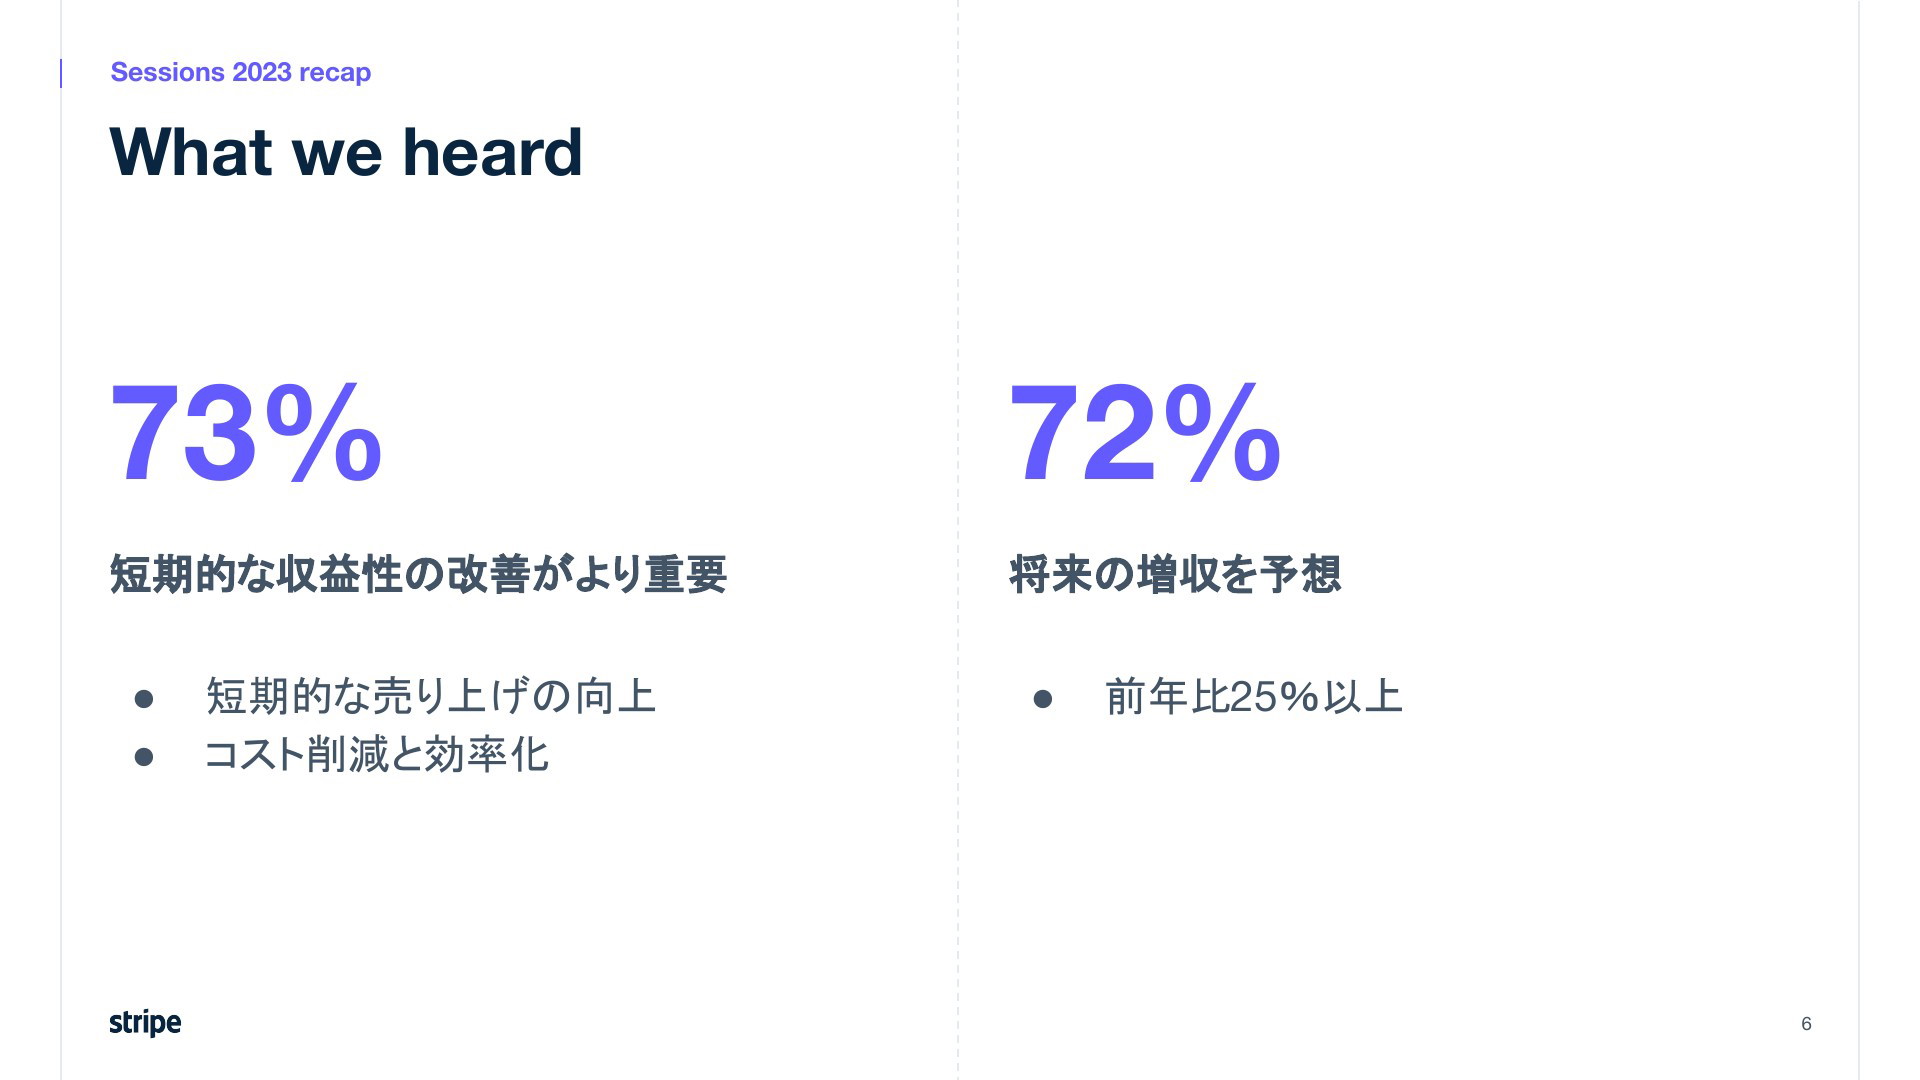1920x1080 pixels.
Task: Click the percent sign of 73%
Action: 324,434
